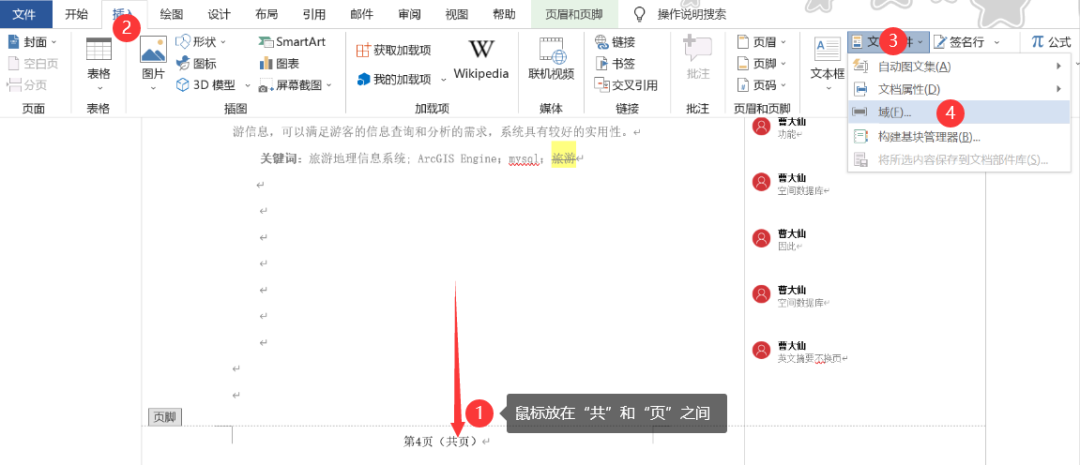The width and height of the screenshot is (1080, 465).
Task: Open the 邮件 ribbon tab
Action: (x=362, y=14)
